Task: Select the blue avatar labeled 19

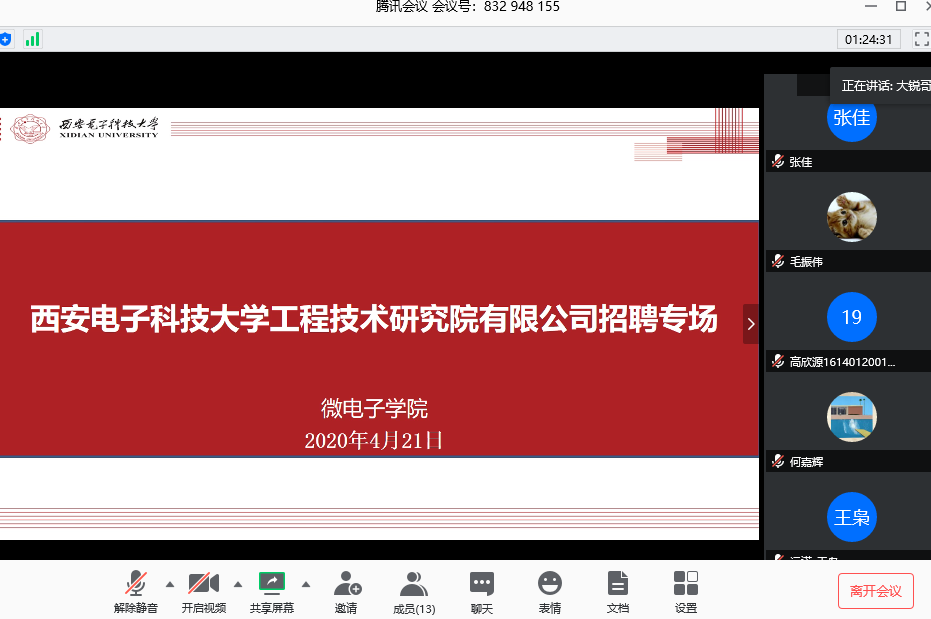Action: 851,316
